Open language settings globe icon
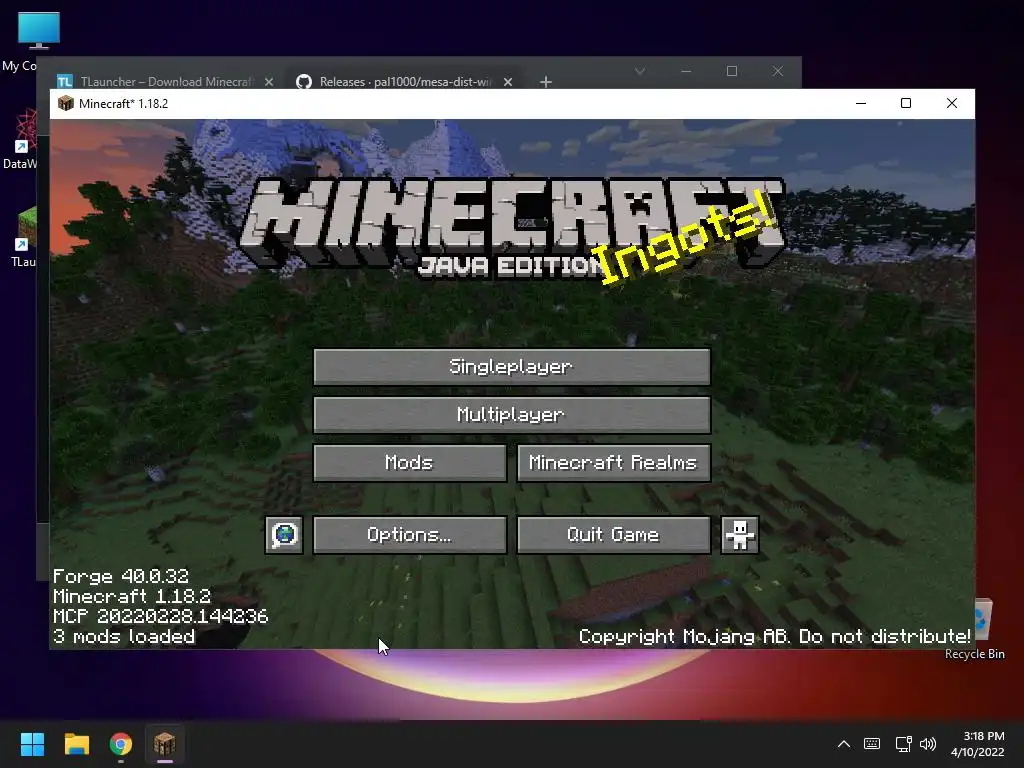The image size is (1024, 768). pyautogui.click(x=284, y=535)
